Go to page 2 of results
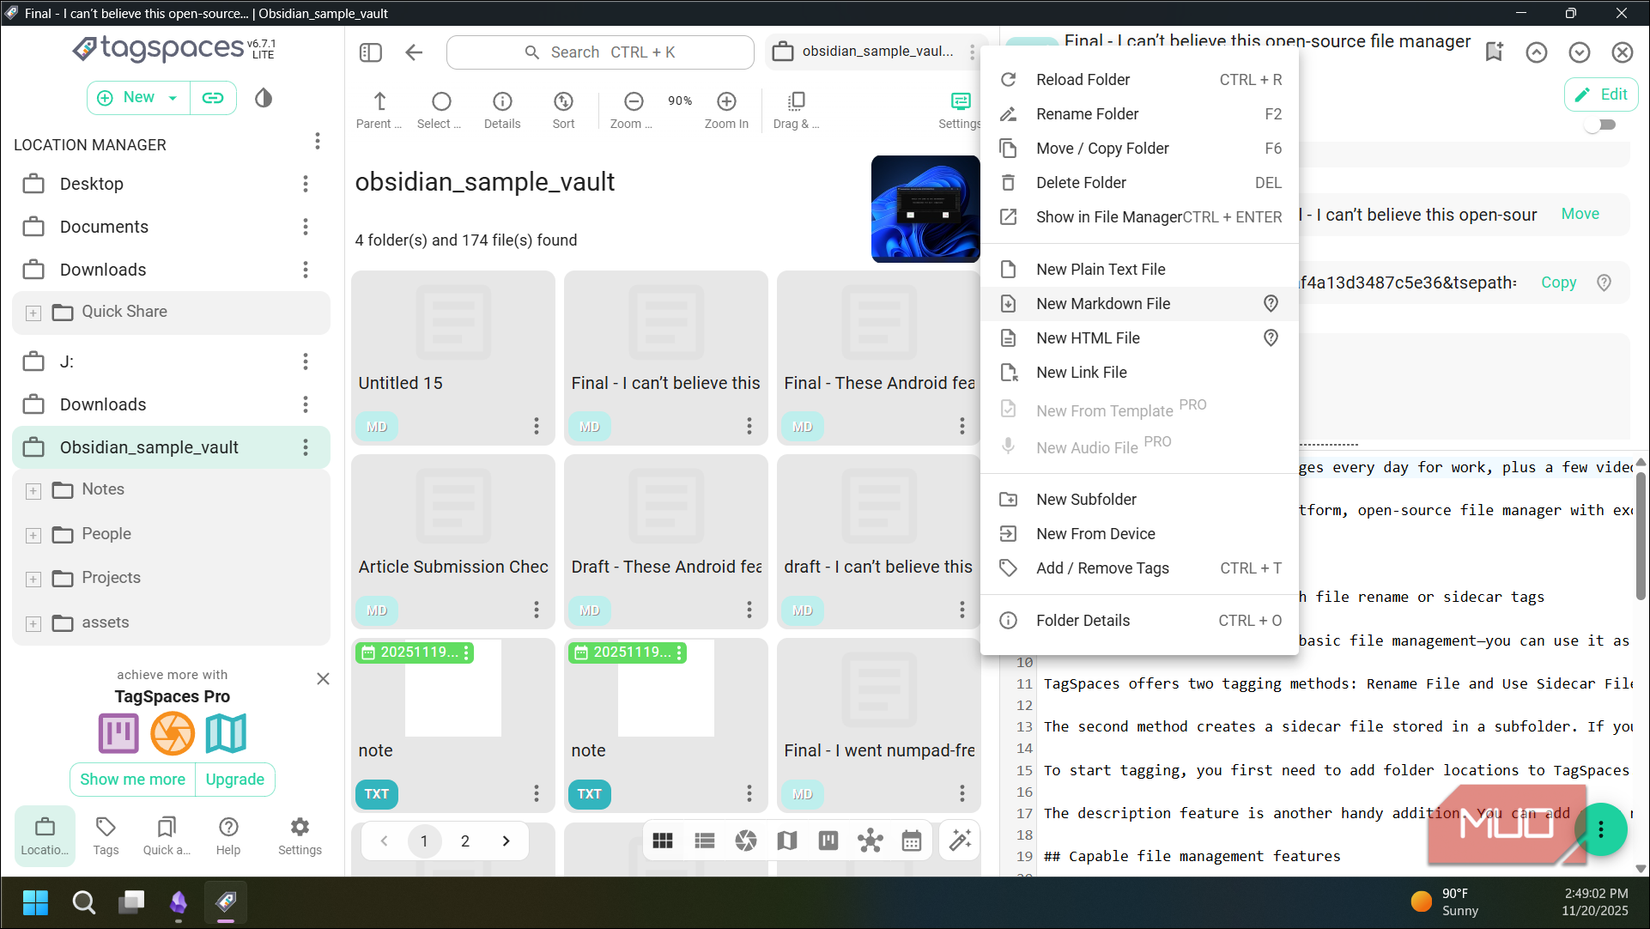This screenshot has width=1650, height=929. [x=465, y=841]
